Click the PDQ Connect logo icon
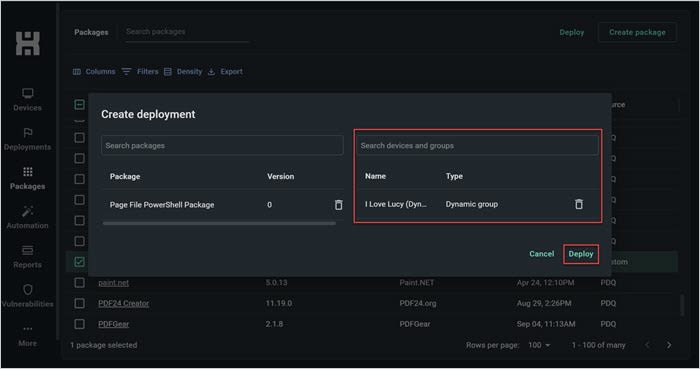This screenshot has width=700, height=369. [x=28, y=43]
